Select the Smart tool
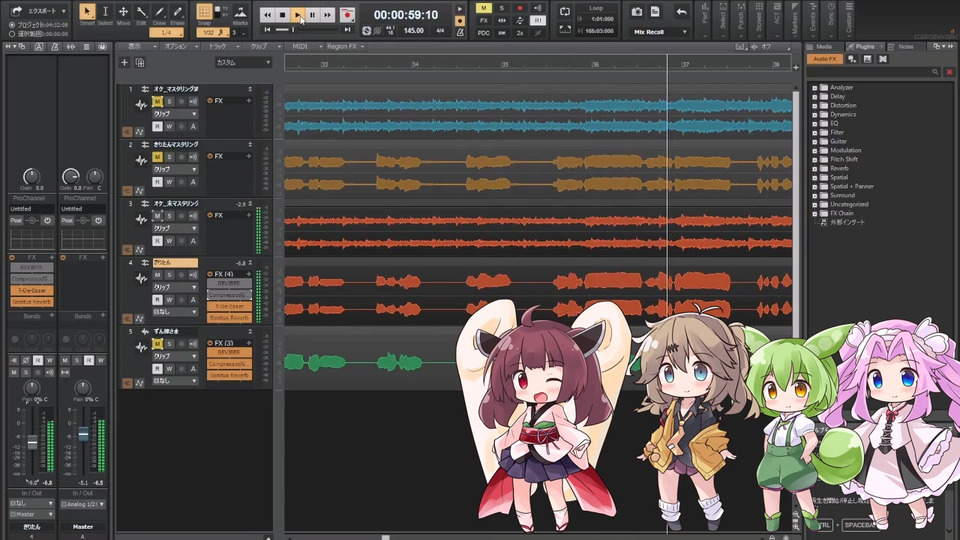Image resolution: width=960 pixels, height=540 pixels. tap(87, 12)
